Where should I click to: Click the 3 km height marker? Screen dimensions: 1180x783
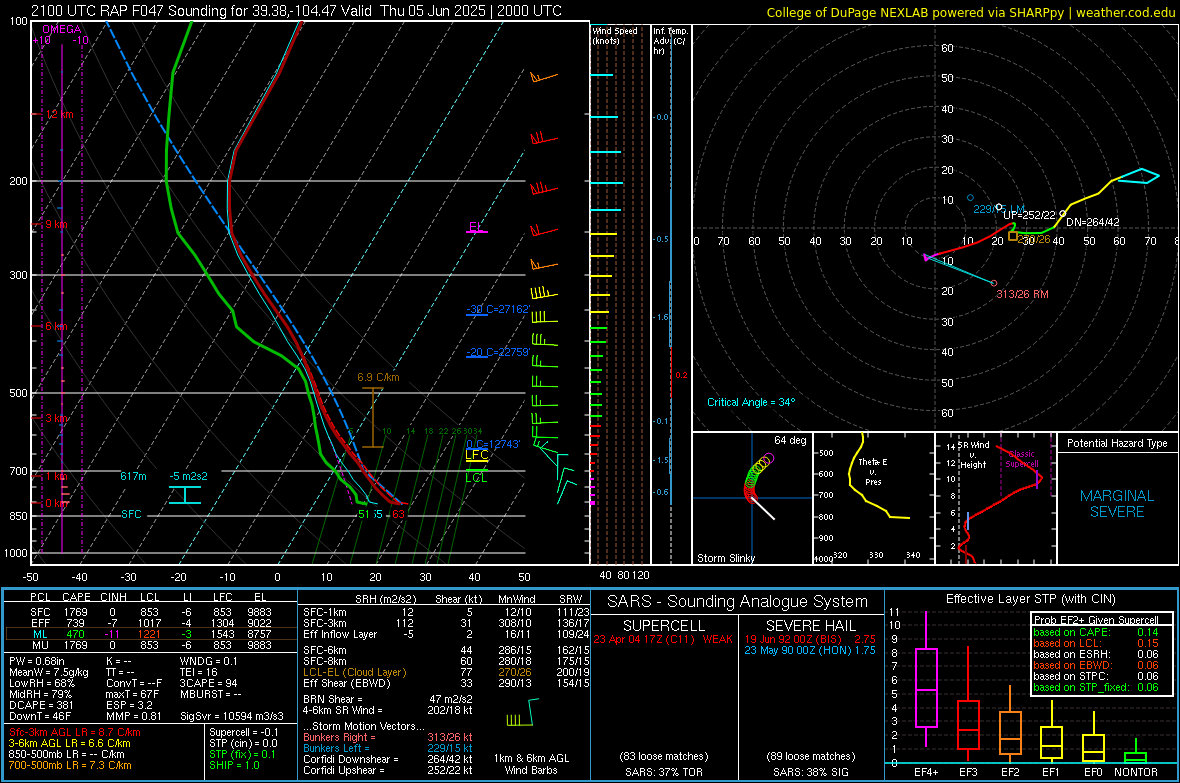[56, 418]
